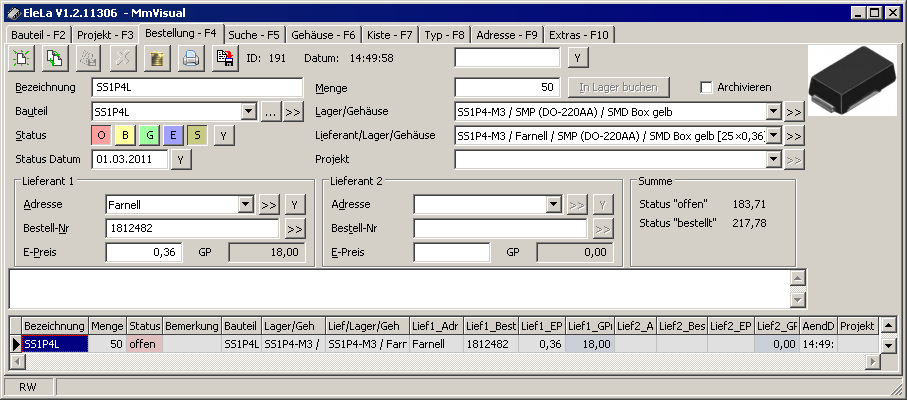Export order list with the save-list icon
The width and height of the screenshot is (907, 400).
click(225, 58)
